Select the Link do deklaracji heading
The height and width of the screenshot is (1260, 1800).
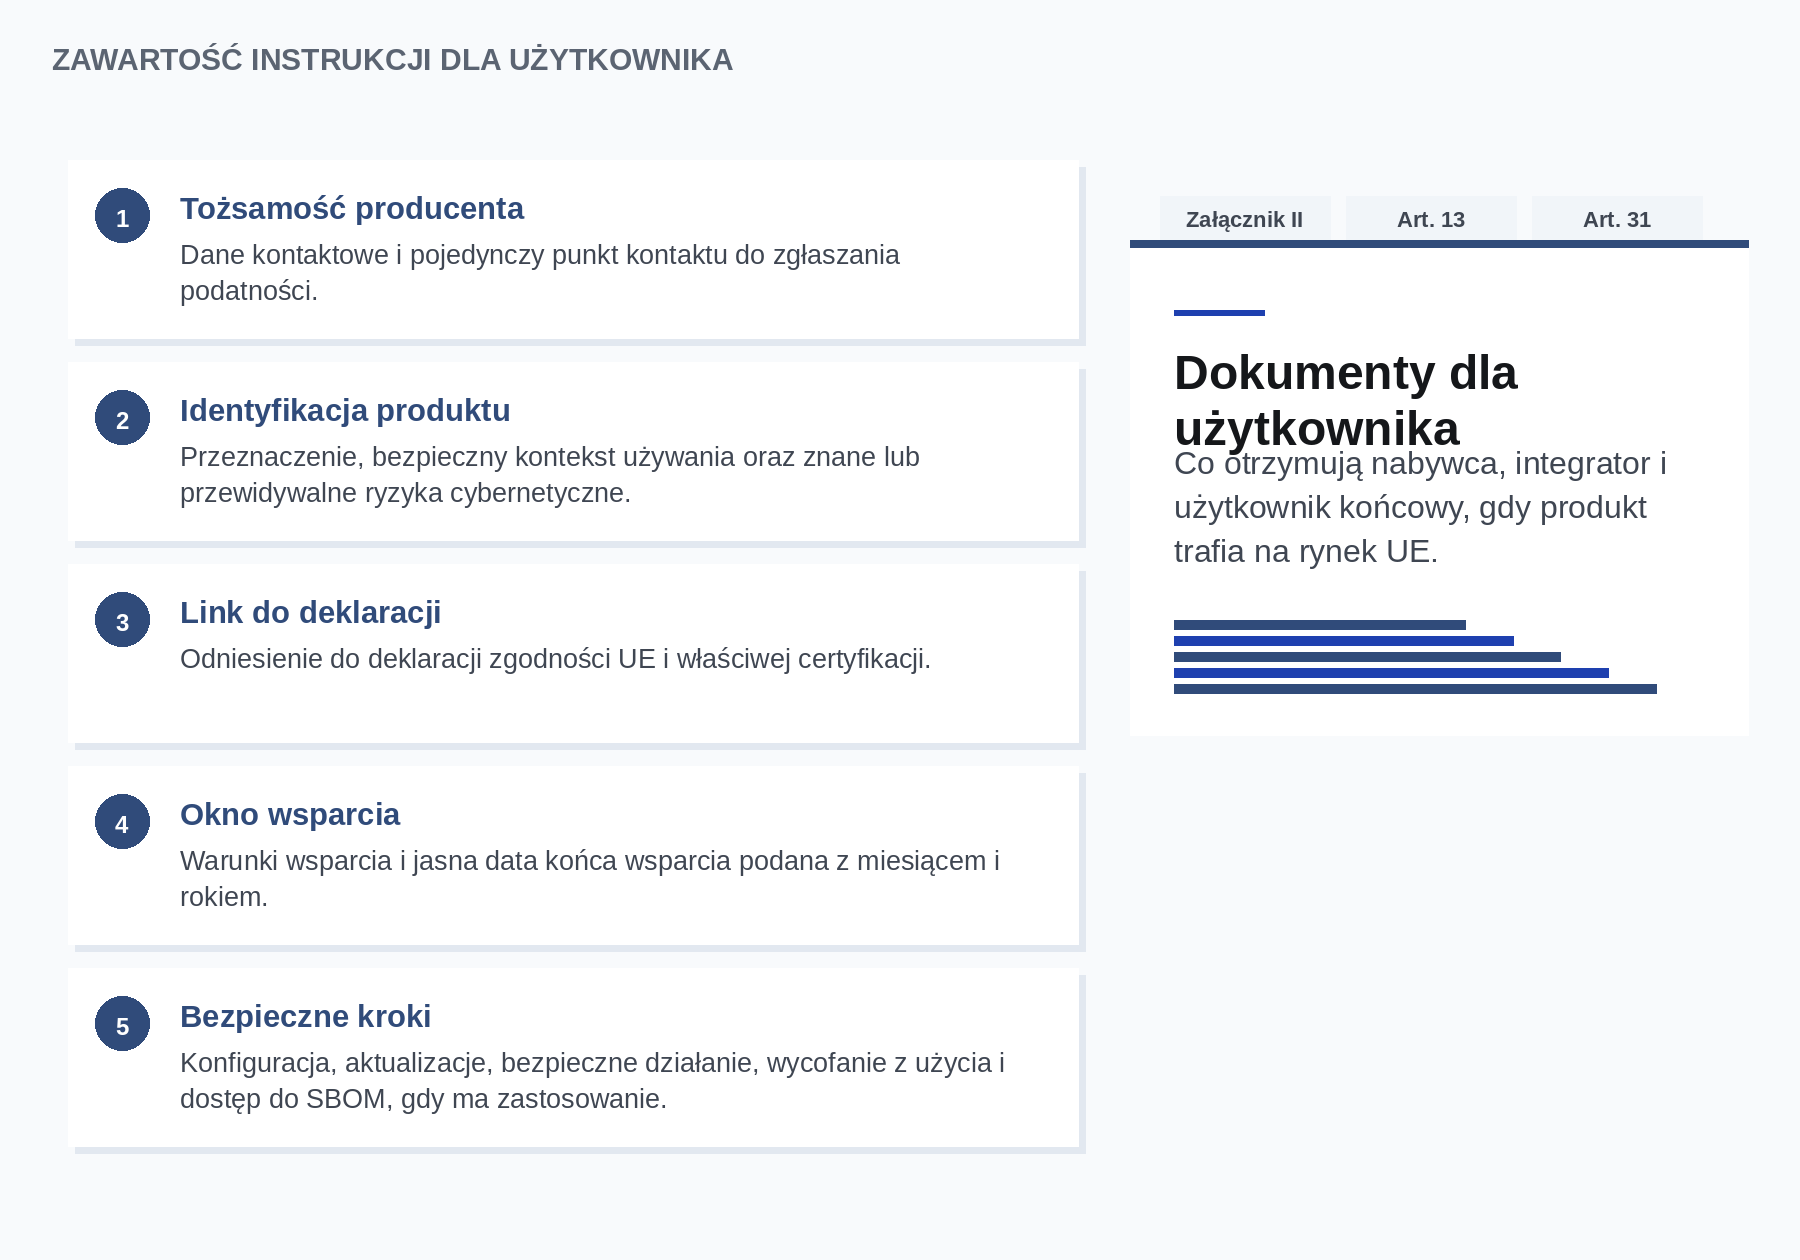point(311,612)
